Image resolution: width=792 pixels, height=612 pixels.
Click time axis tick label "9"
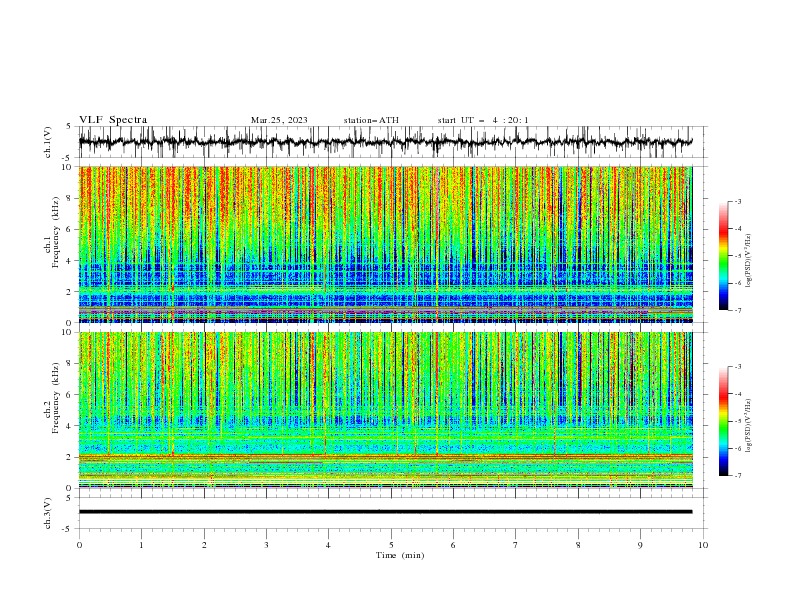pyautogui.click(x=640, y=545)
